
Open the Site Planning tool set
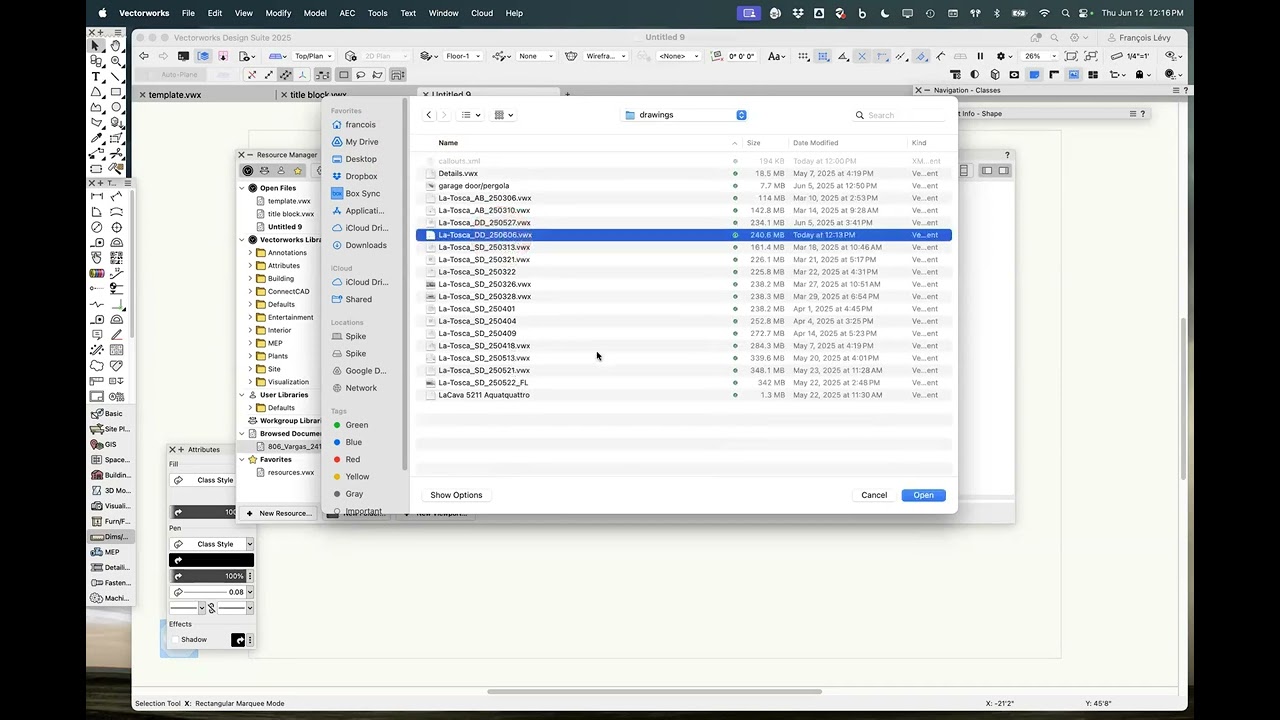[x=110, y=429]
